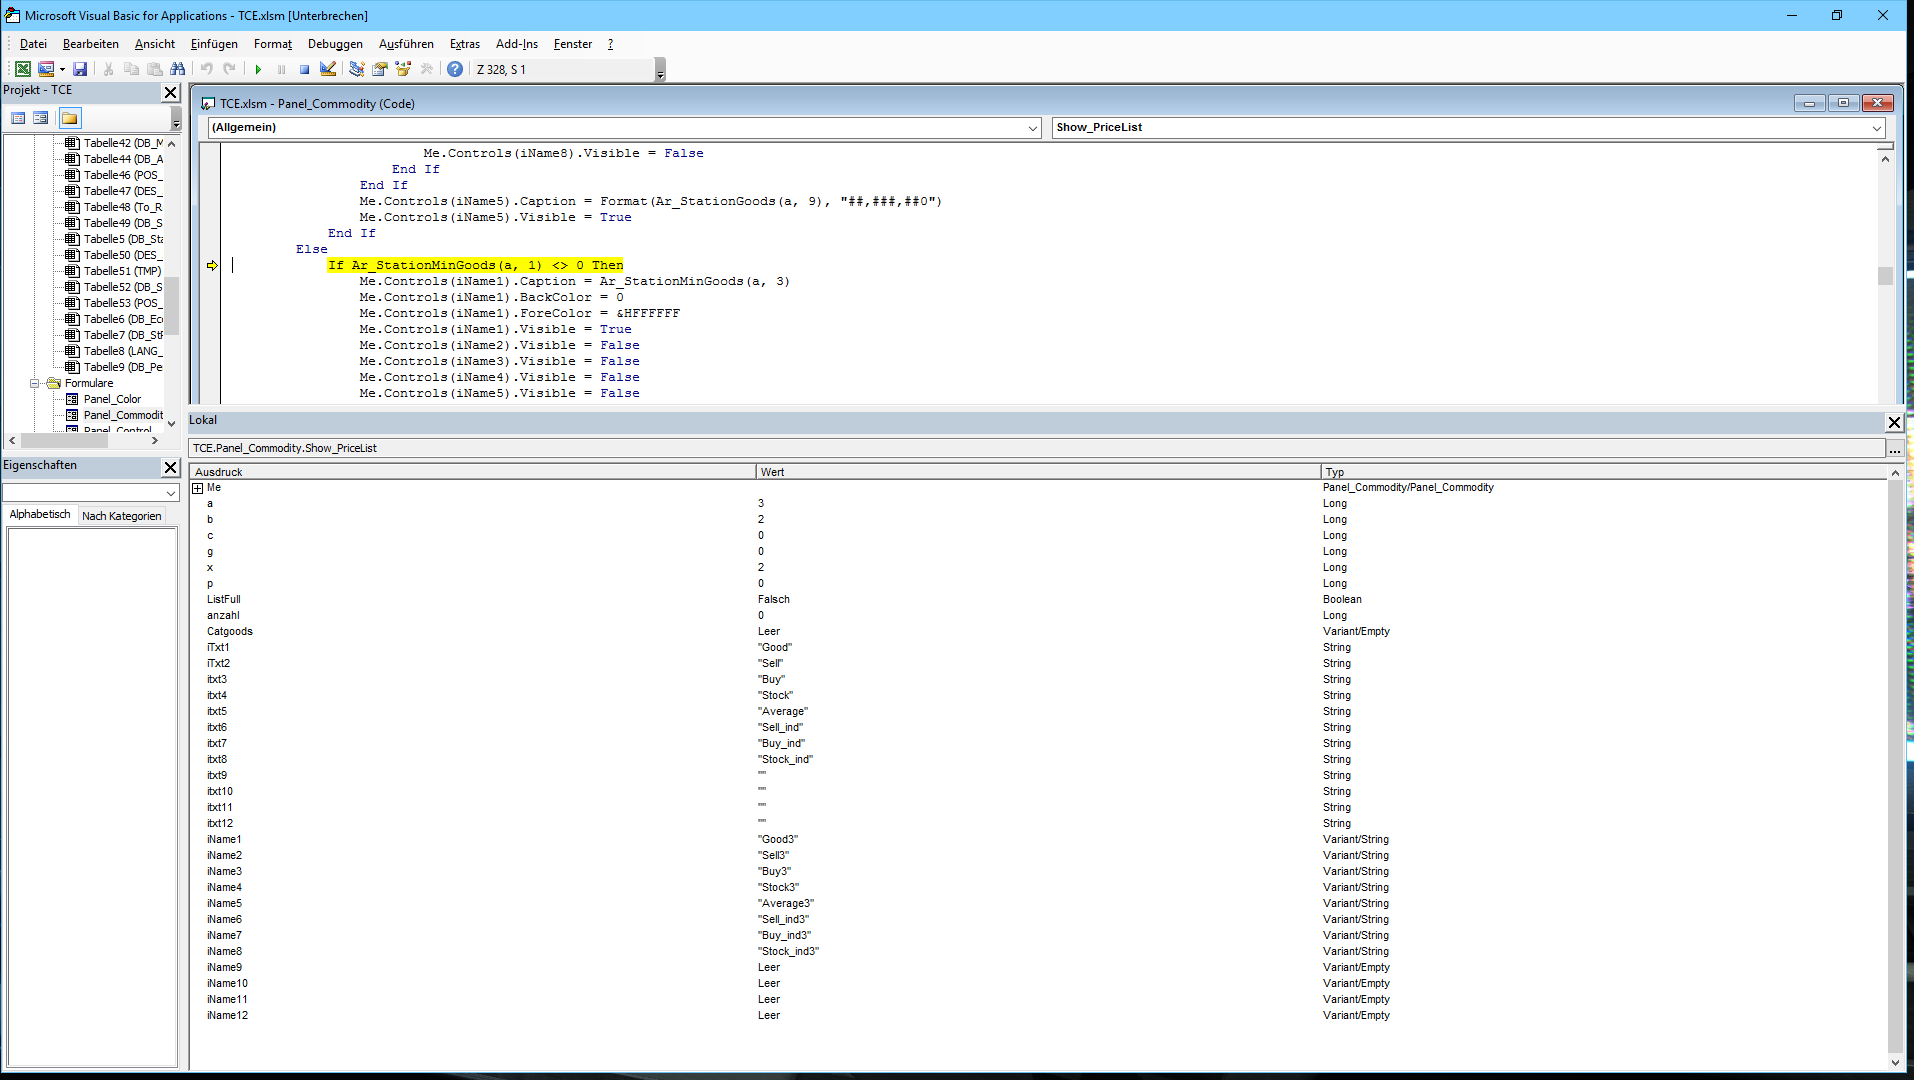Click the yellow execution arrow in margin

[212, 265]
